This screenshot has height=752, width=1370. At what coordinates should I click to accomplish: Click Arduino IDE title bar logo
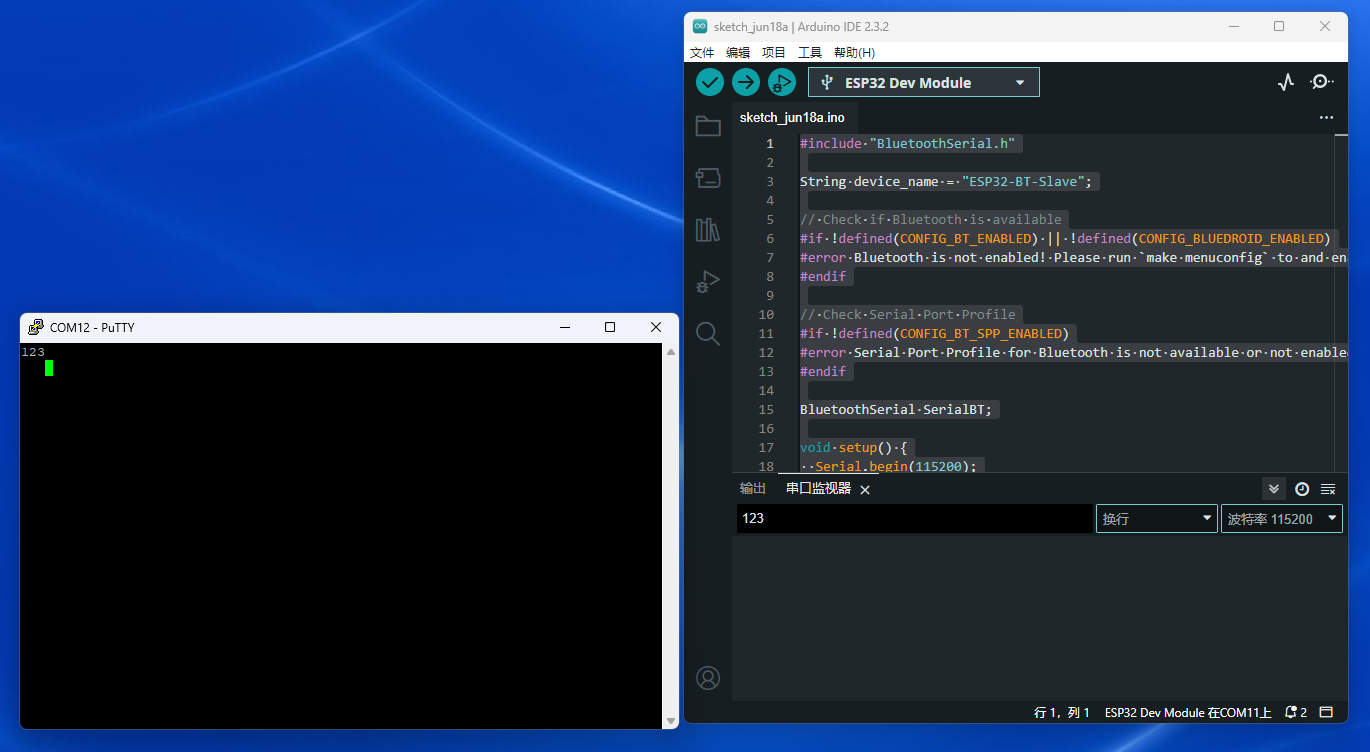(x=700, y=26)
